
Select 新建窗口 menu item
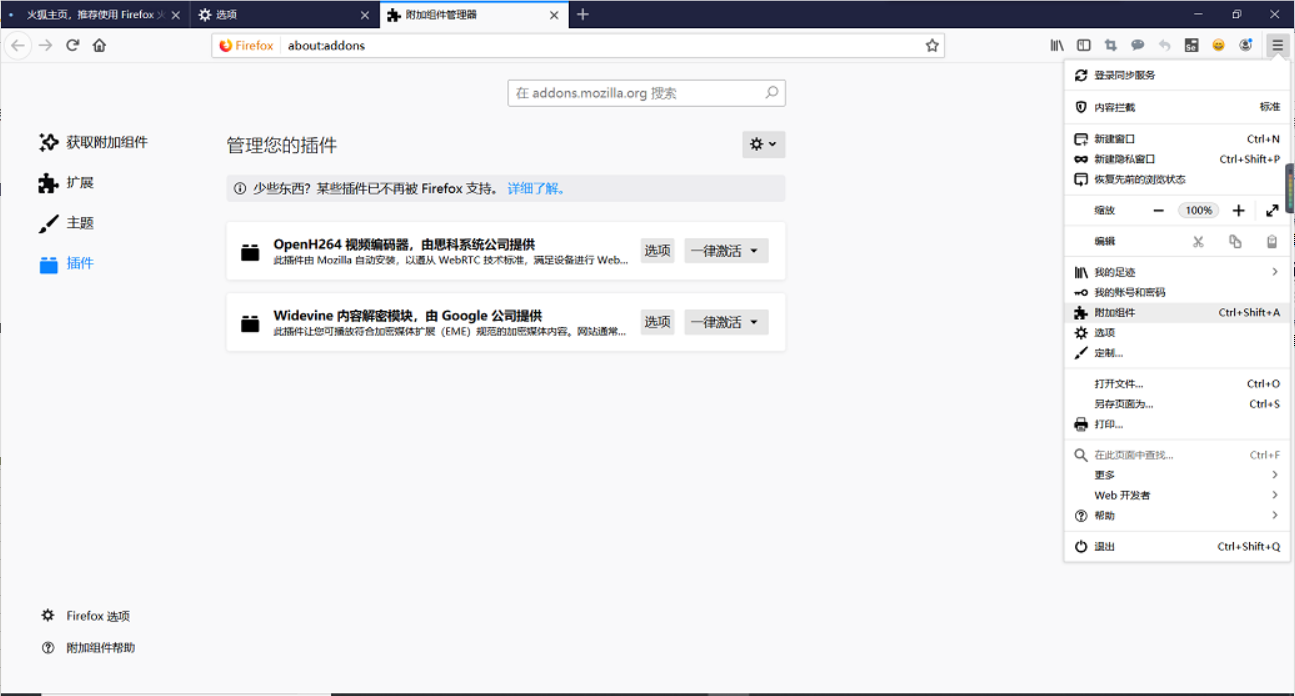click(1176, 139)
